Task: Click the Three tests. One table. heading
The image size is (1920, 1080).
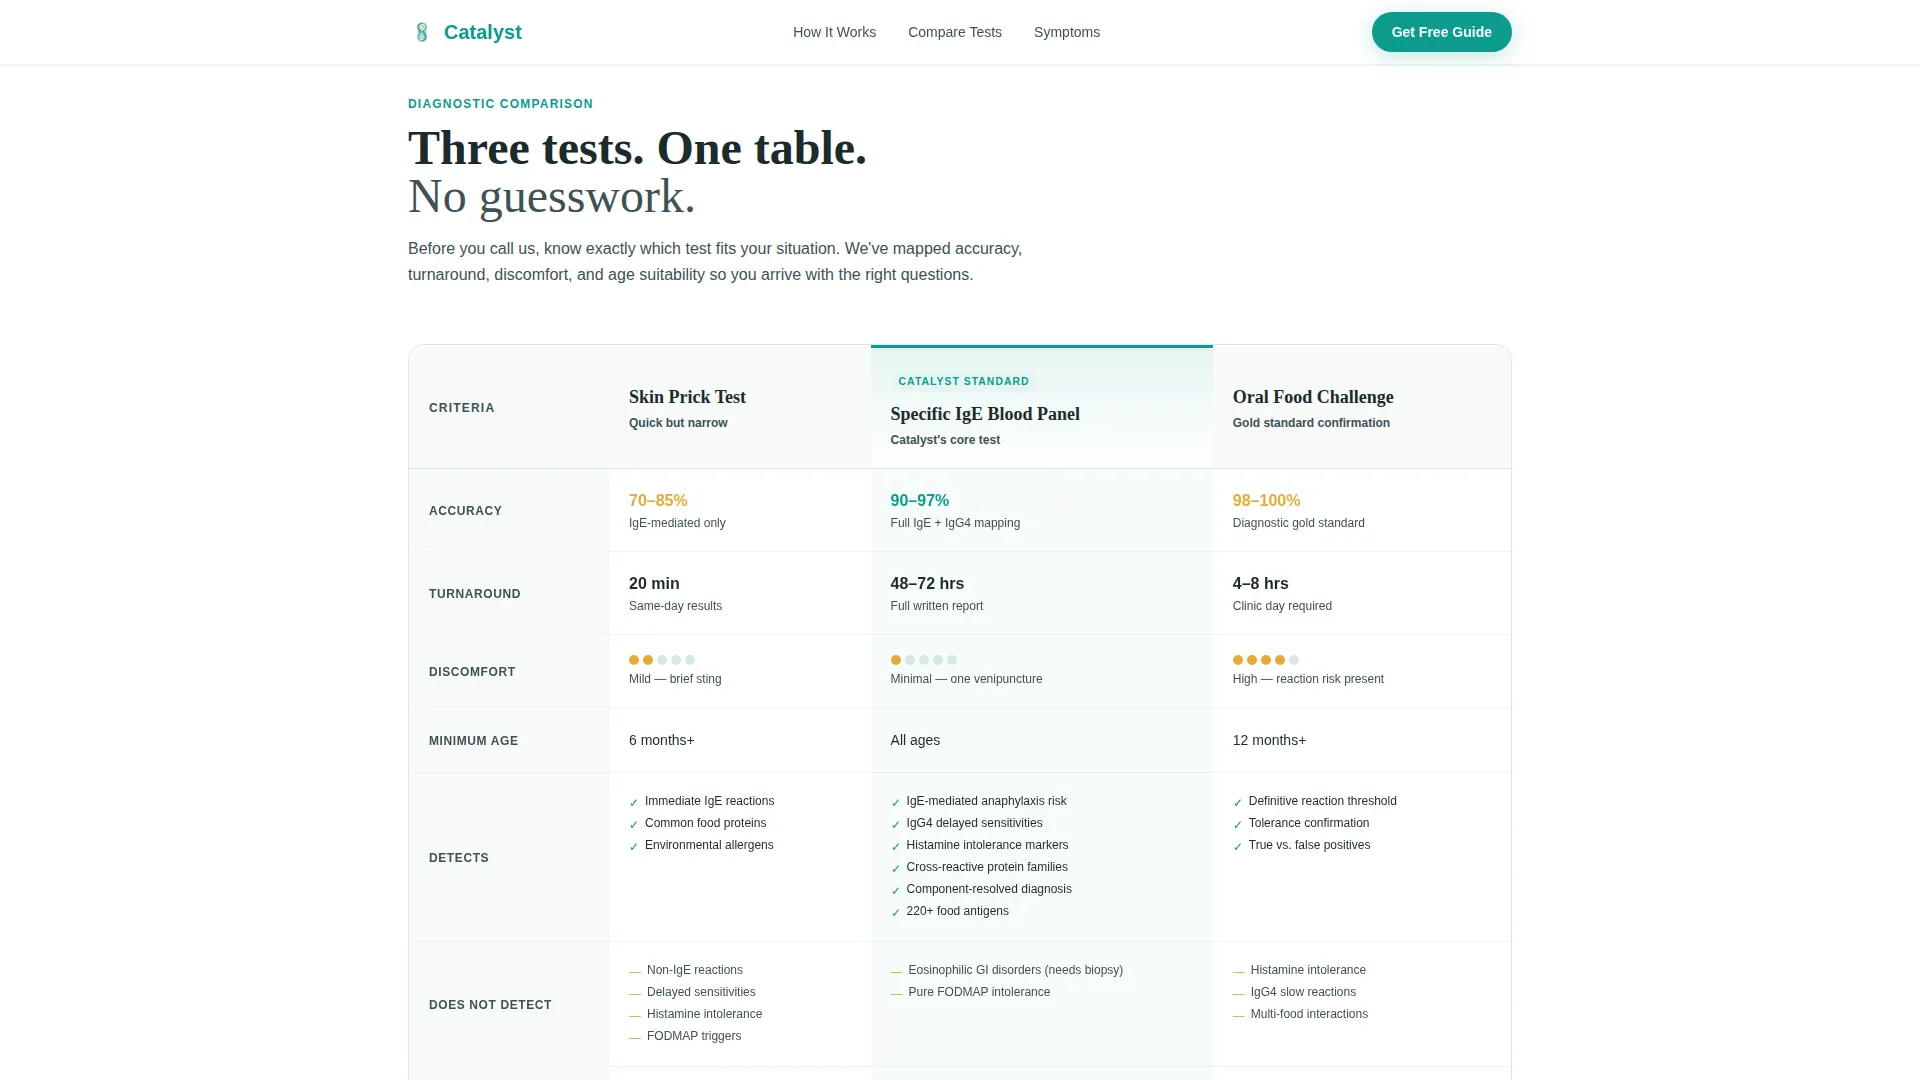Action: (637, 148)
